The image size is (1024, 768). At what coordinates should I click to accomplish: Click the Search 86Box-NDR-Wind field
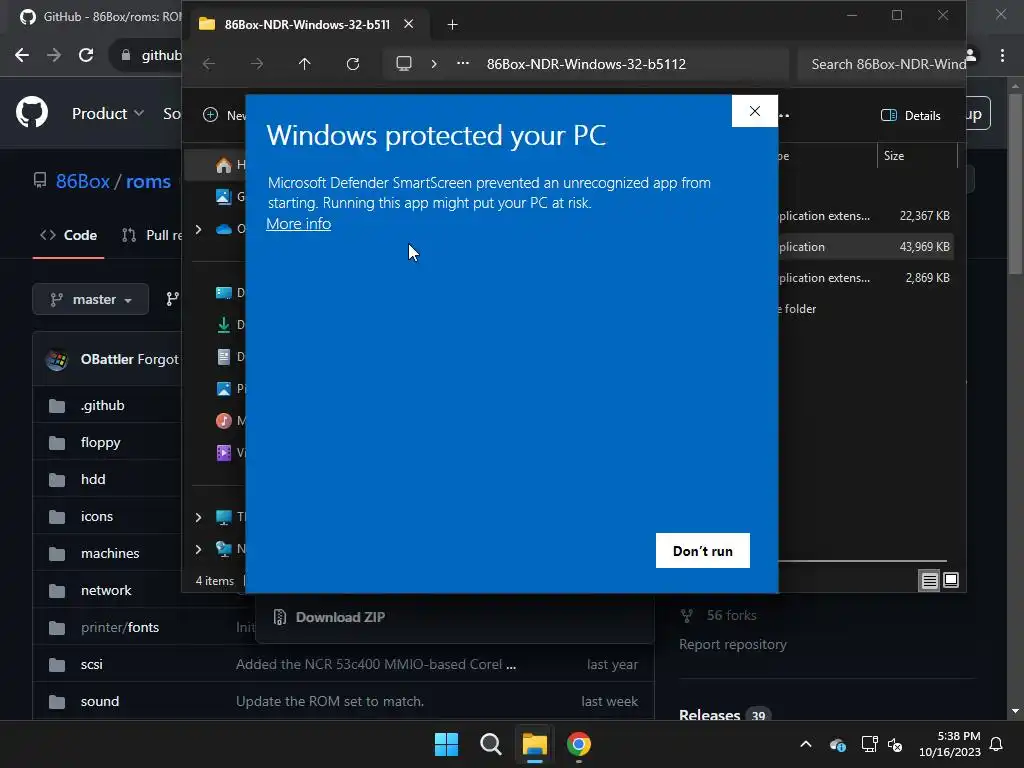882,64
